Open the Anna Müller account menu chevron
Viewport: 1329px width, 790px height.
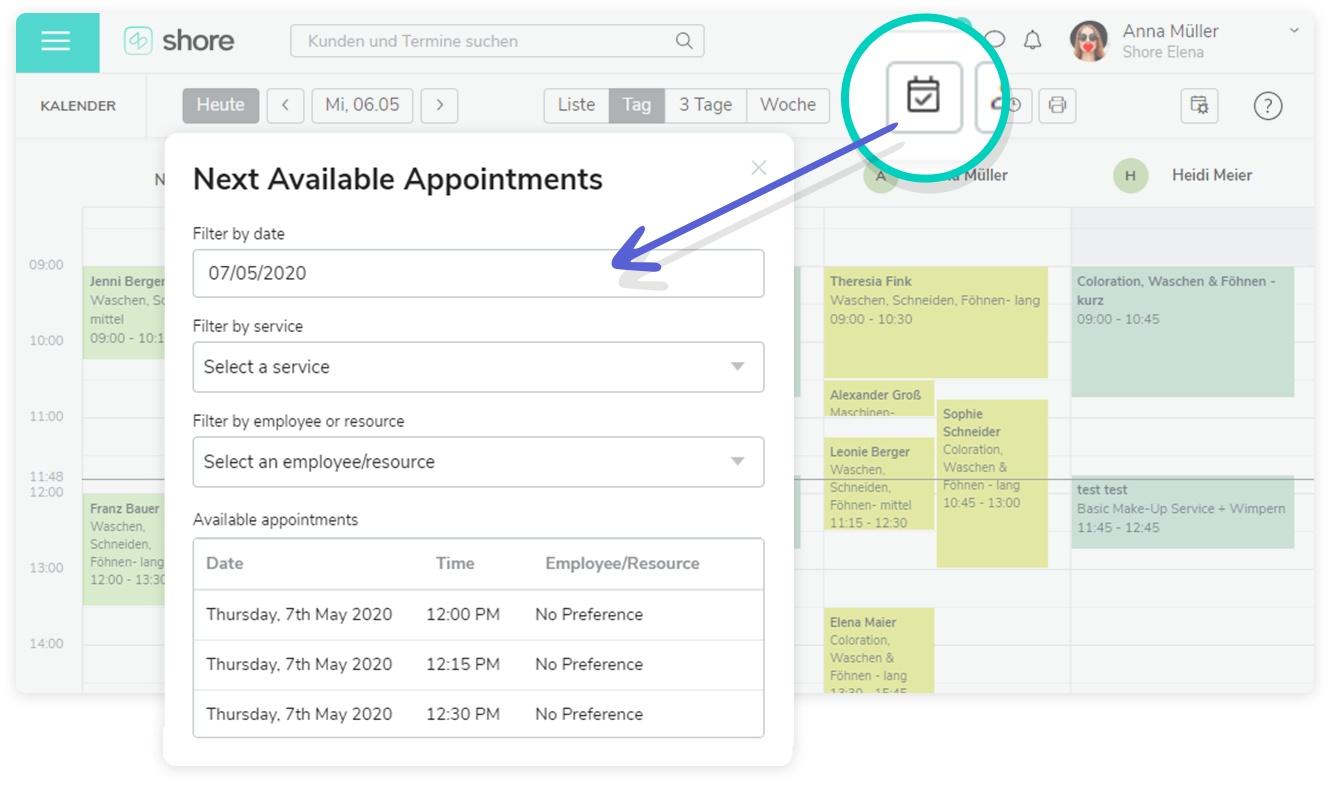1295,31
